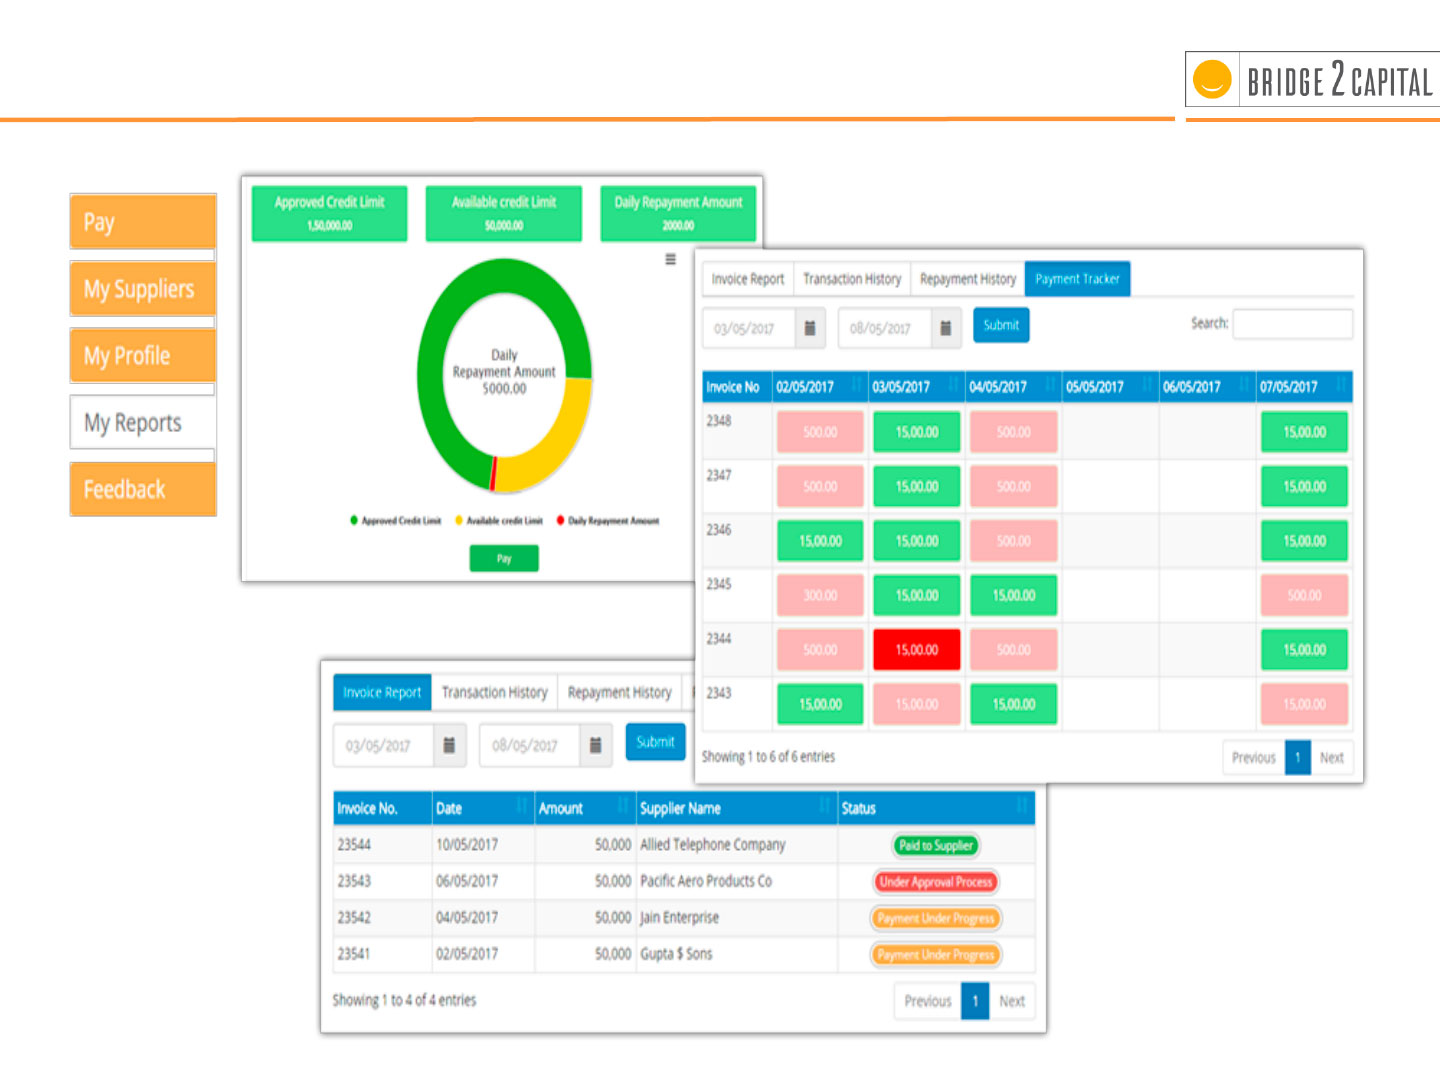Viewport: 1440px width, 1080px height.
Task: Sort invoice table by Supplier Name column
Action: point(735,808)
